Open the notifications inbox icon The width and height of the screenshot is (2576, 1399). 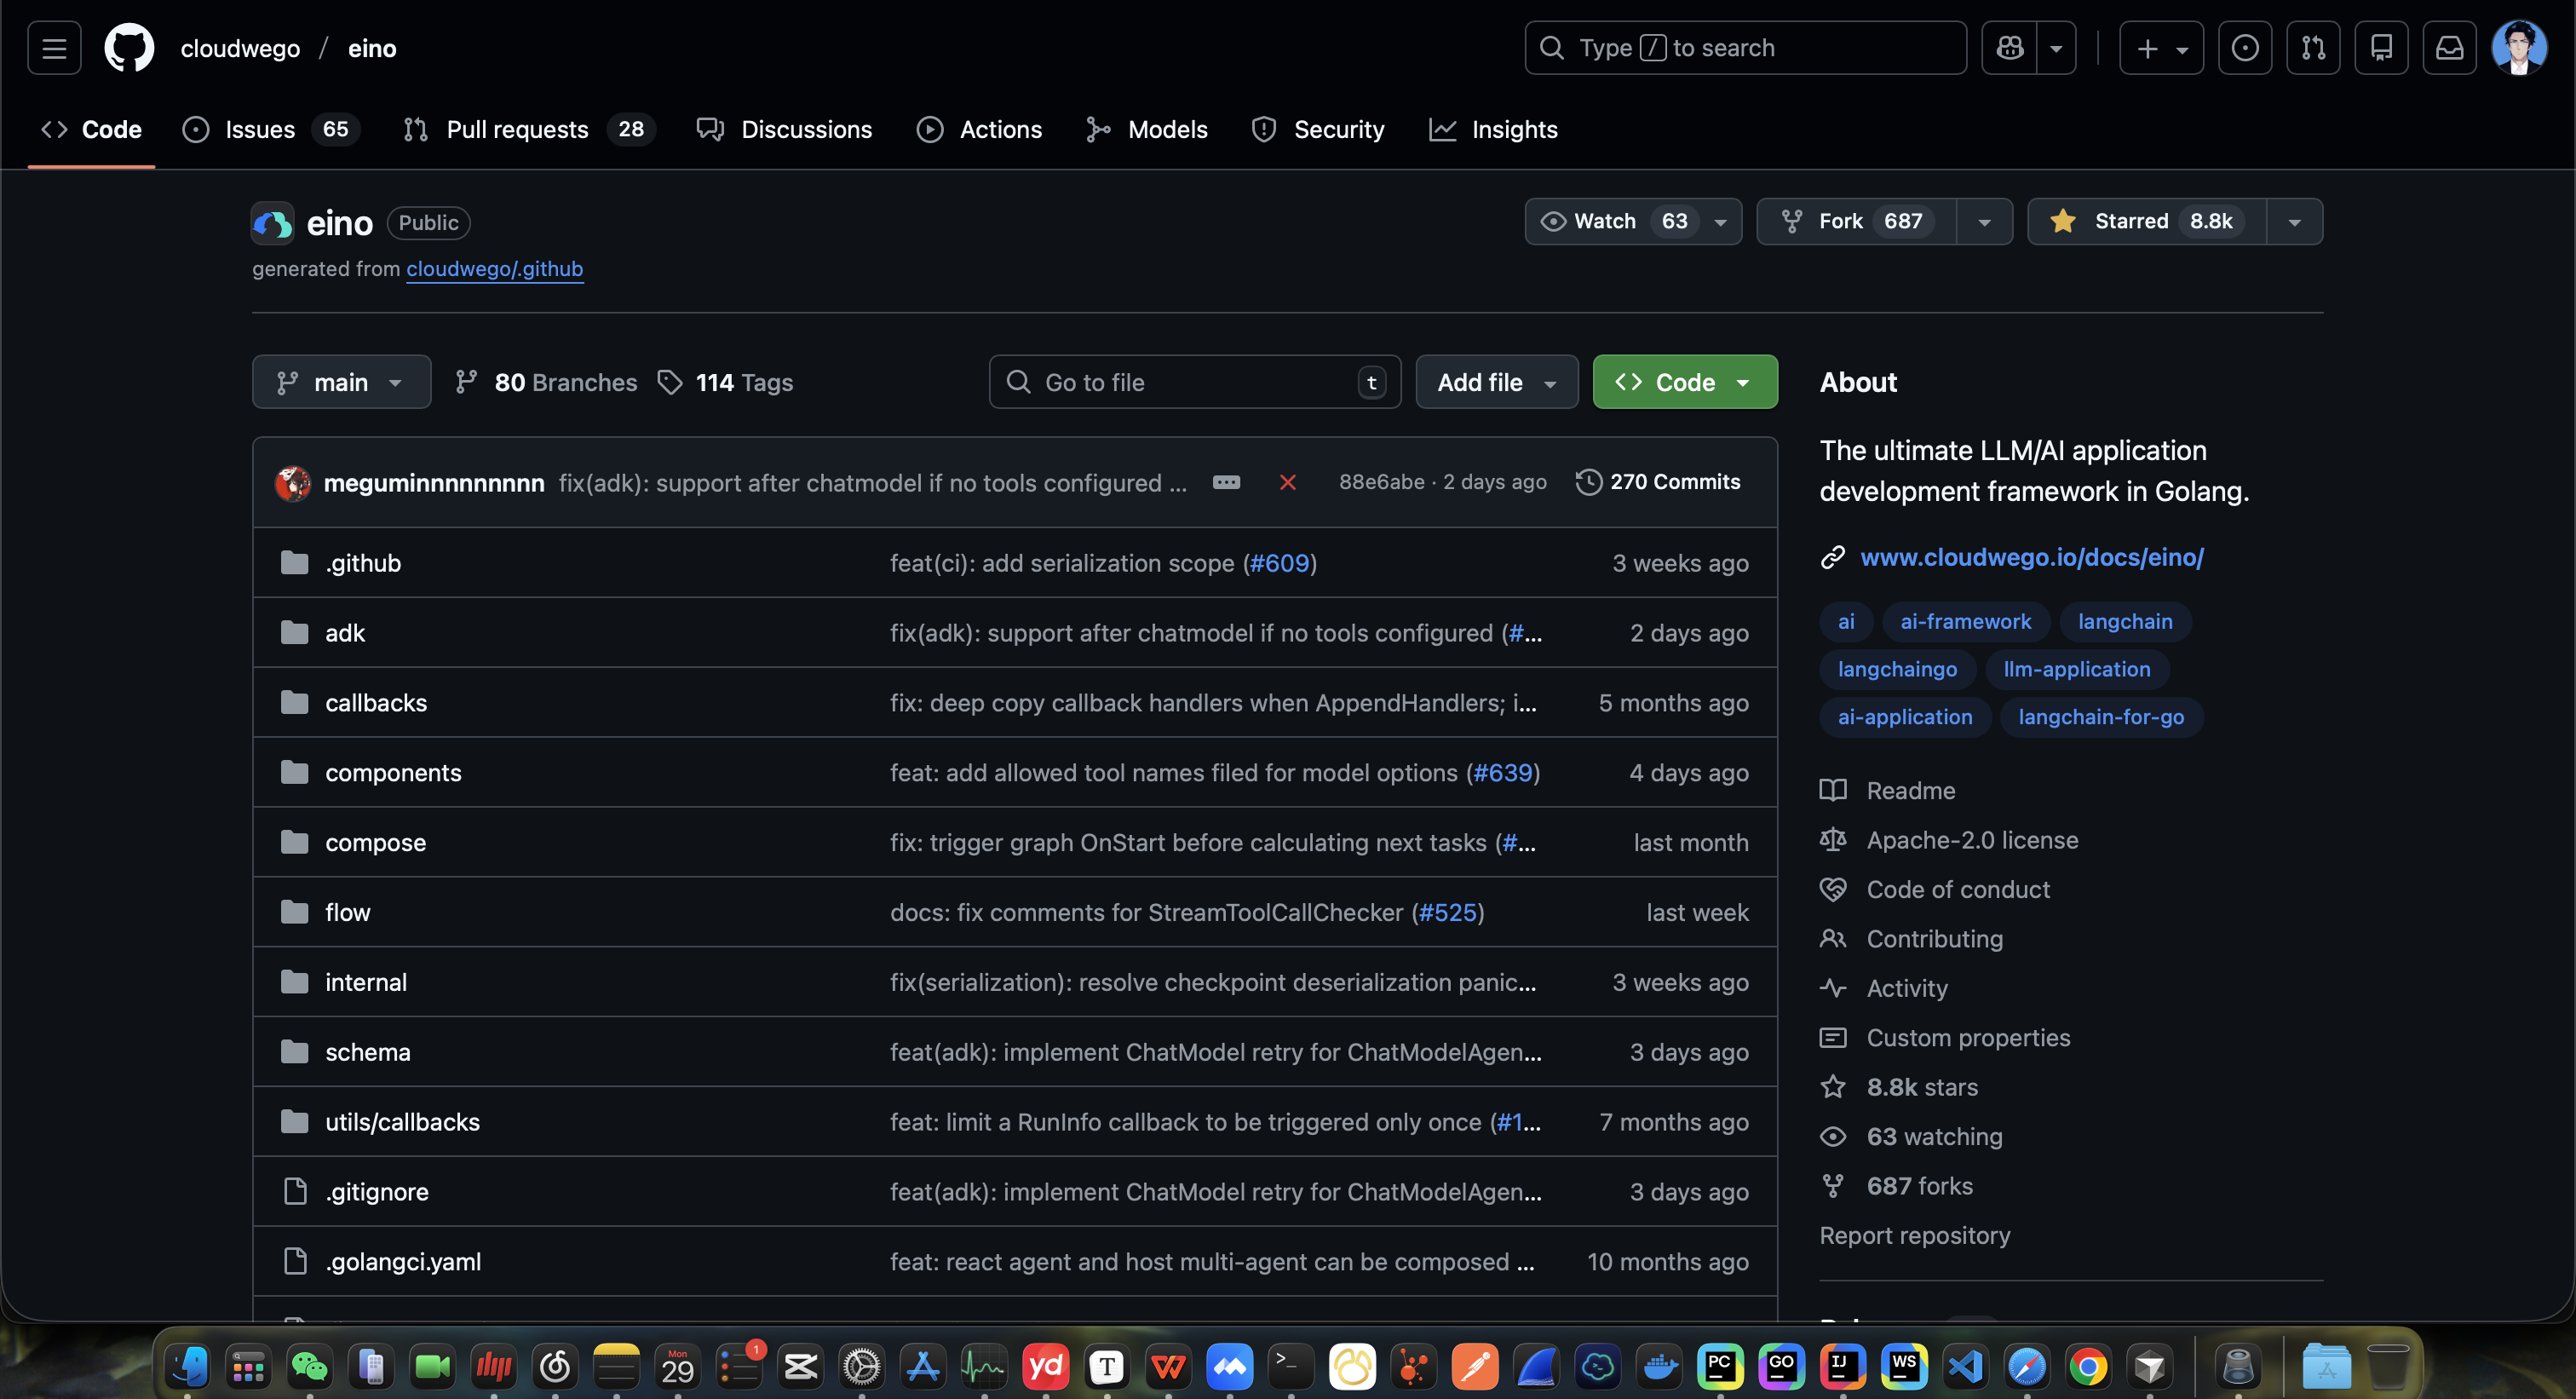tap(2449, 48)
